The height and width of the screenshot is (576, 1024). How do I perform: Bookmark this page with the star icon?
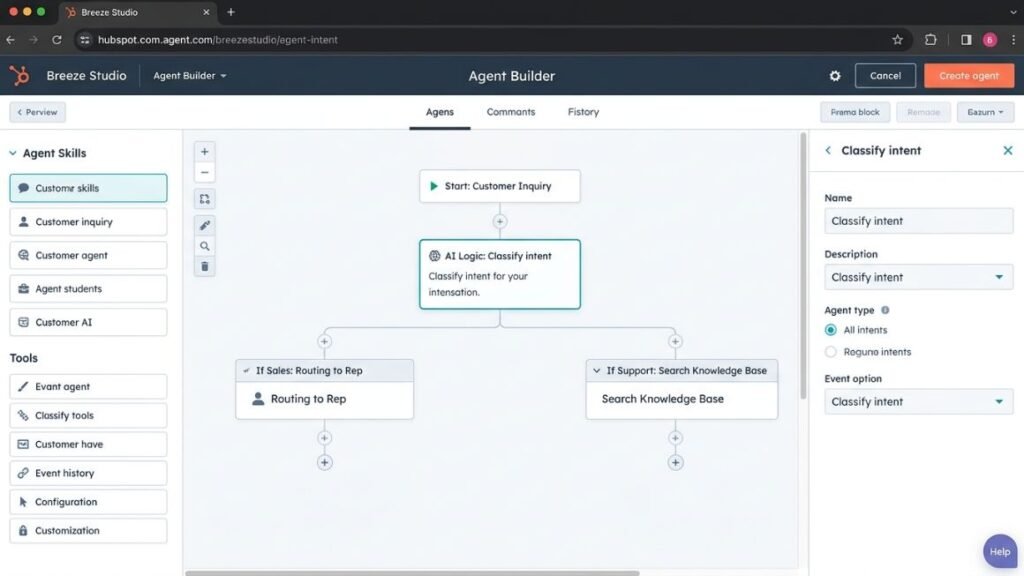tap(897, 40)
